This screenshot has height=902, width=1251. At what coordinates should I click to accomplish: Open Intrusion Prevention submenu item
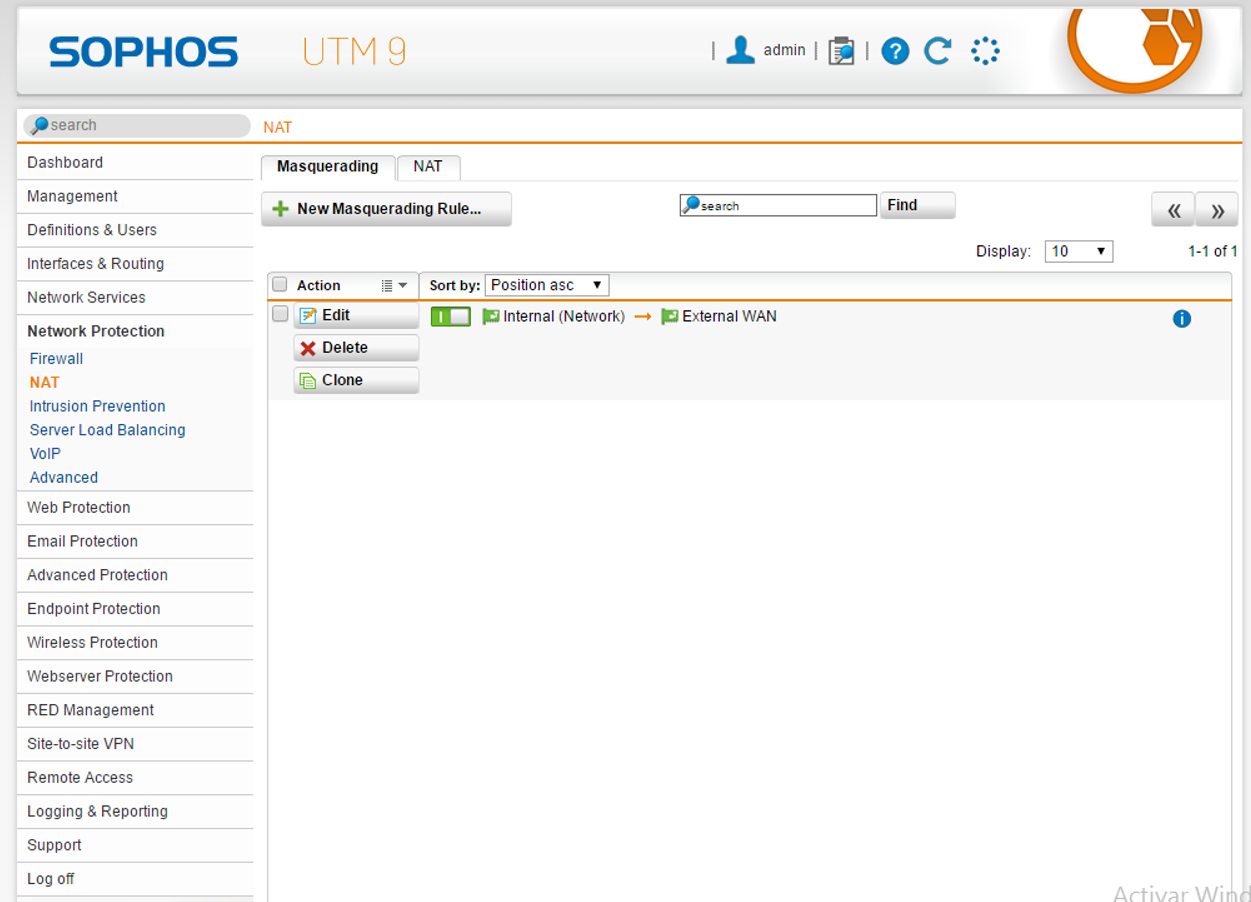[97, 406]
